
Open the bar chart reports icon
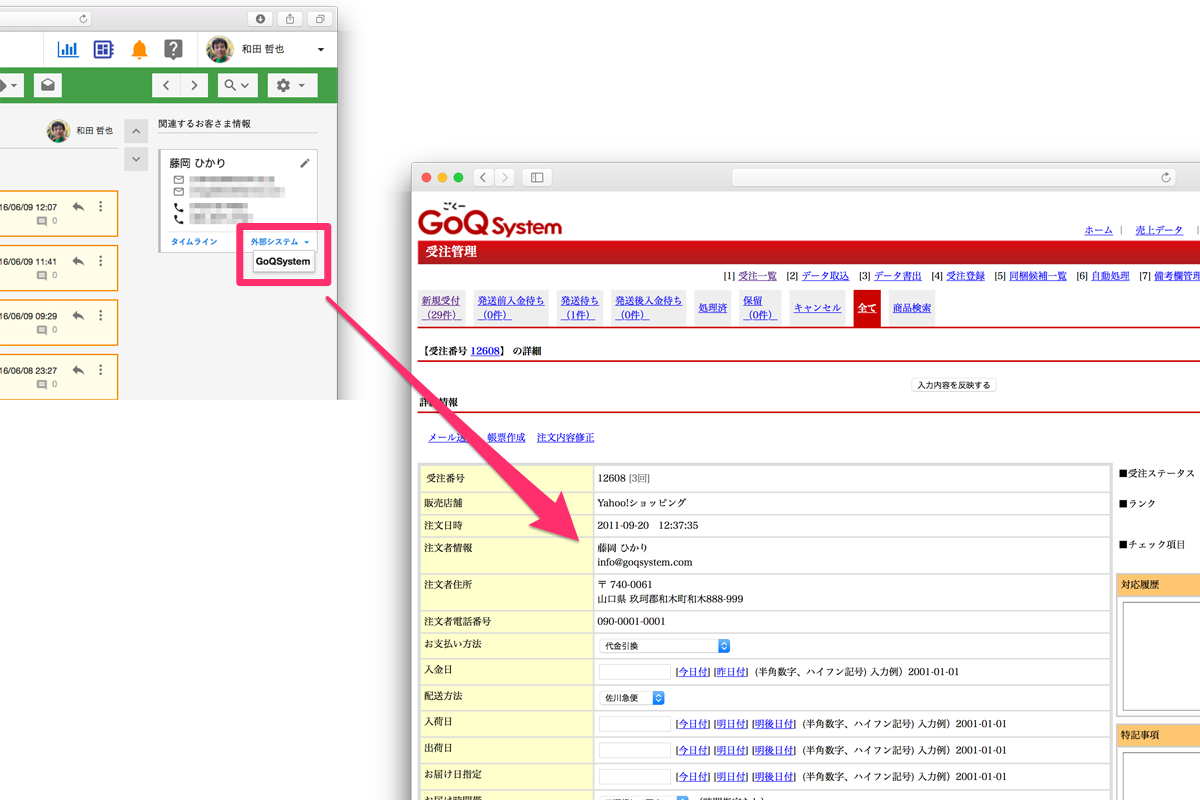[68, 49]
